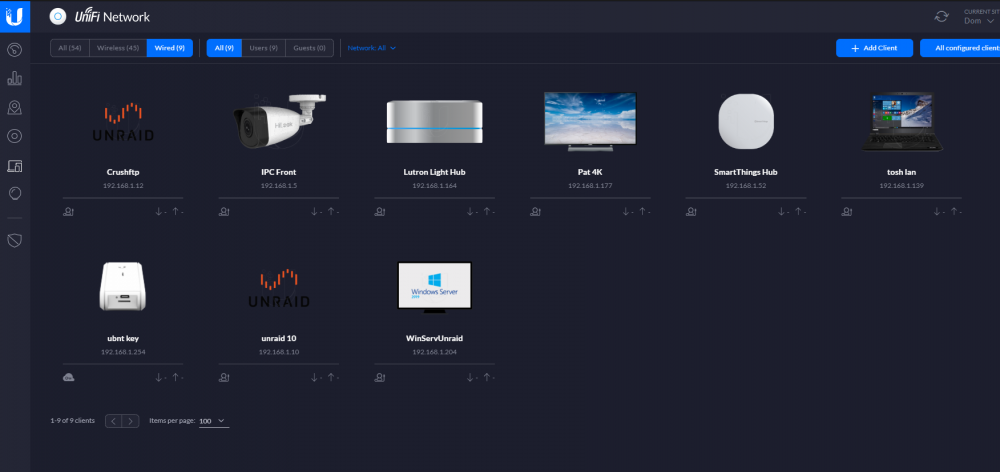The height and width of the screenshot is (472, 1000).
Task: Click the Crushftp client name
Action: (x=123, y=172)
